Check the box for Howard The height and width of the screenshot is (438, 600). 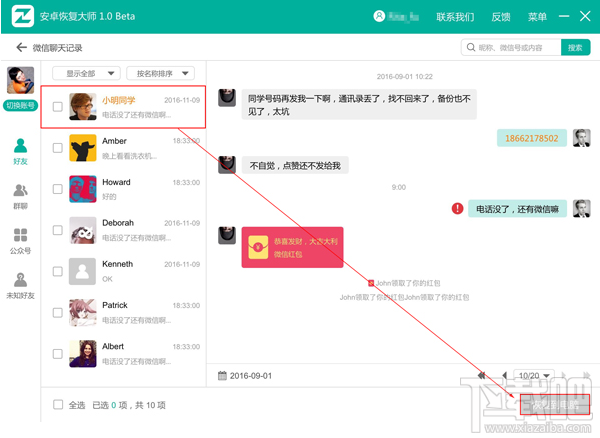58,189
